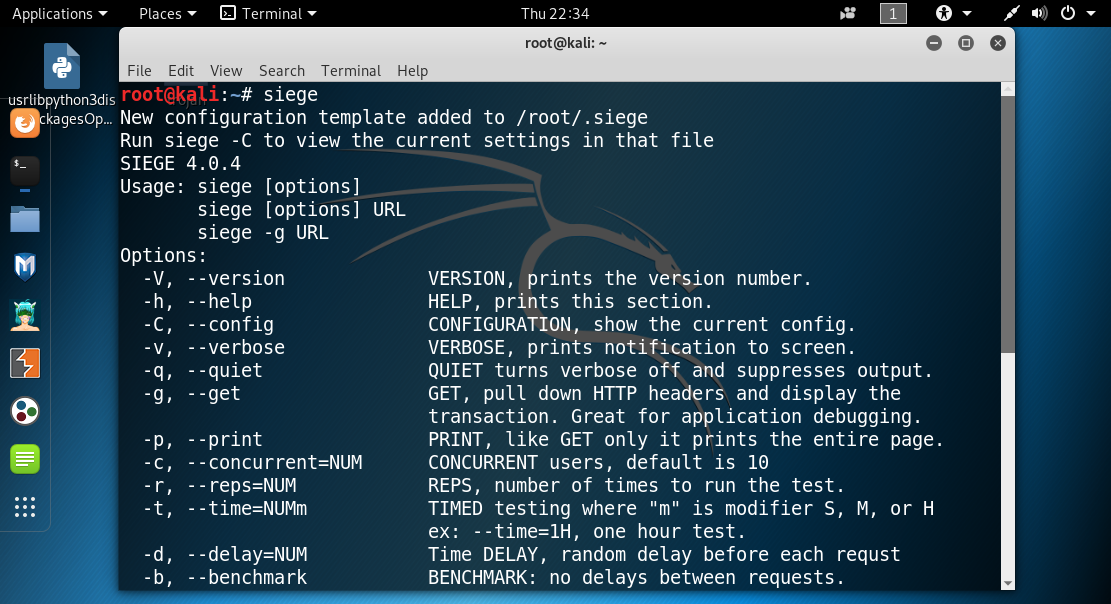1111x604 pixels.
Task: Launch Metasploit from the dock
Action: (x=25, y=267)
